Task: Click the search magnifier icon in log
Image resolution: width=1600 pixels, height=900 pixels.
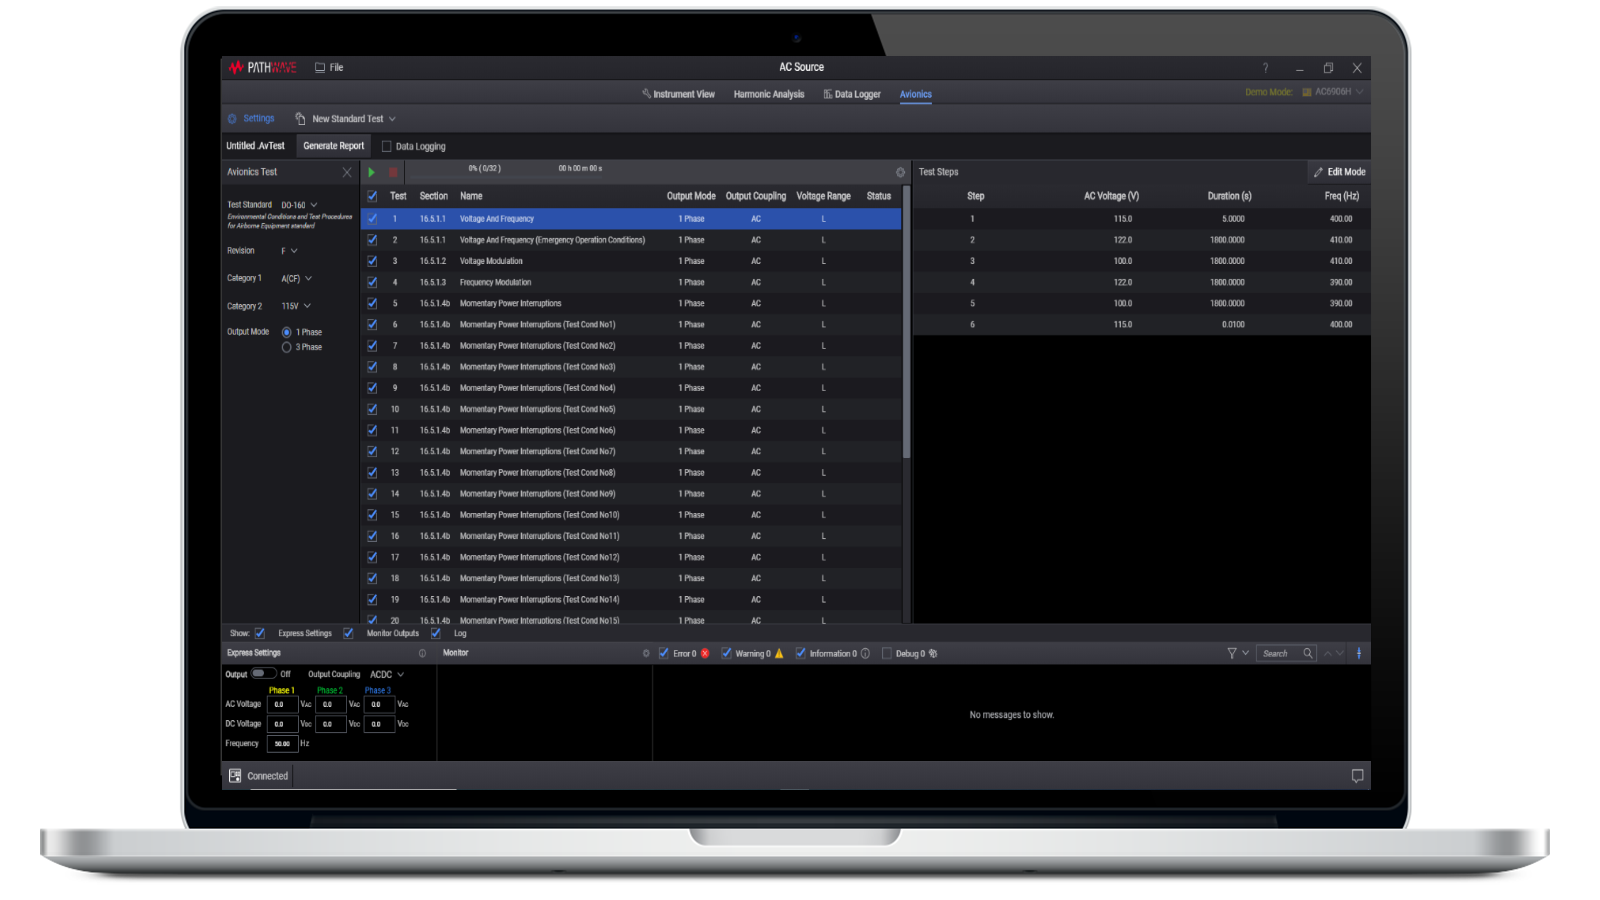Action: [x=1307, y=653]
